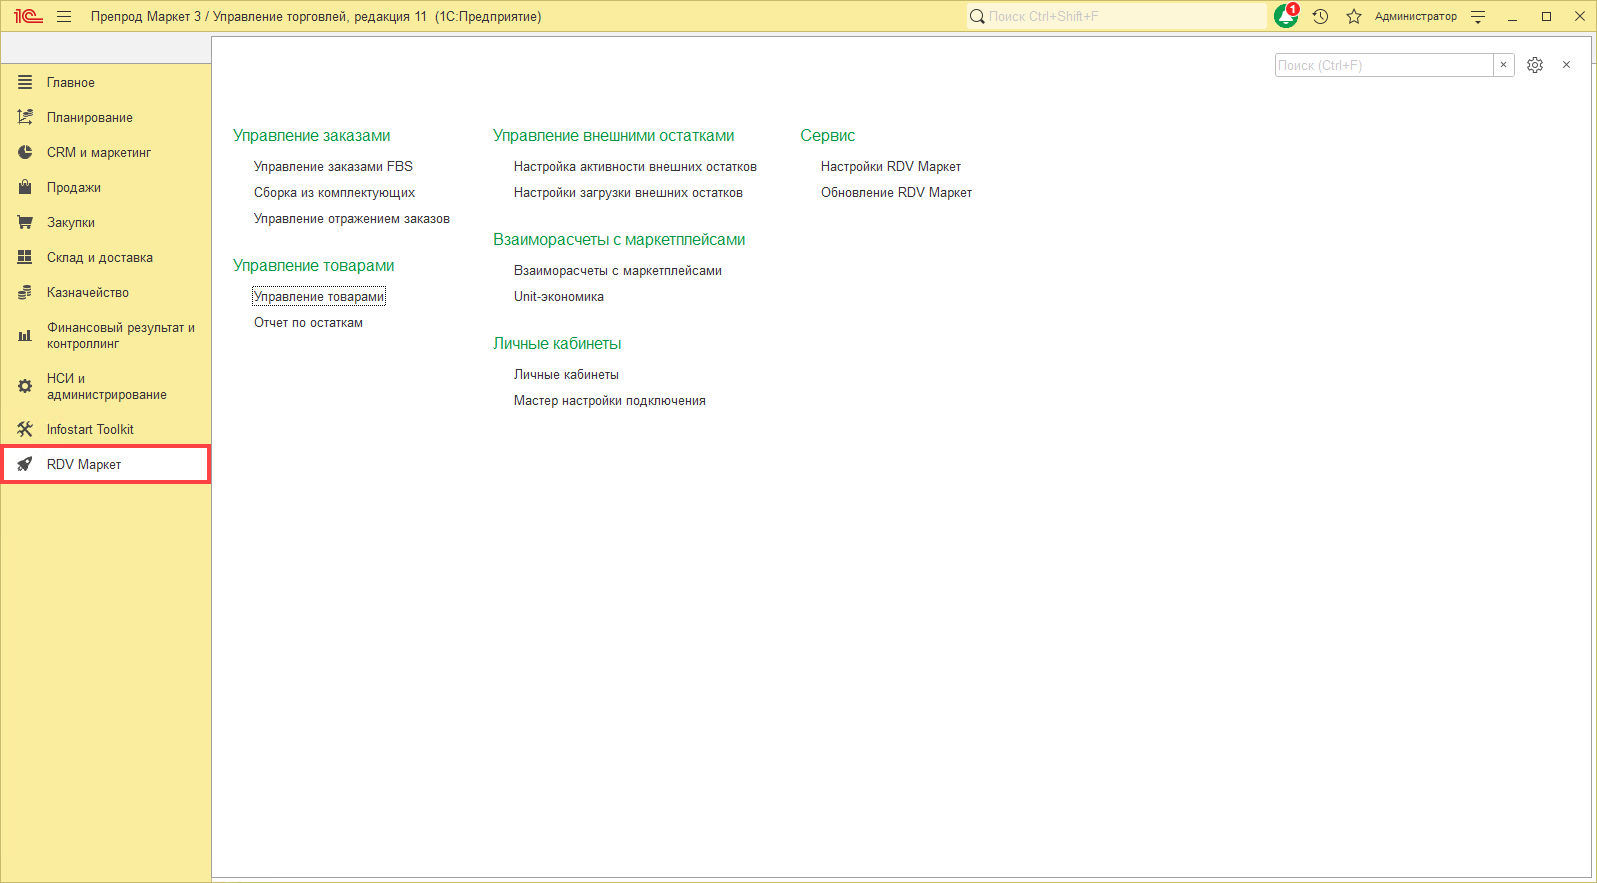Click the Планирование section icon
The width and height of the screenshot is (1597, 883).
click(x=25, y=117)
